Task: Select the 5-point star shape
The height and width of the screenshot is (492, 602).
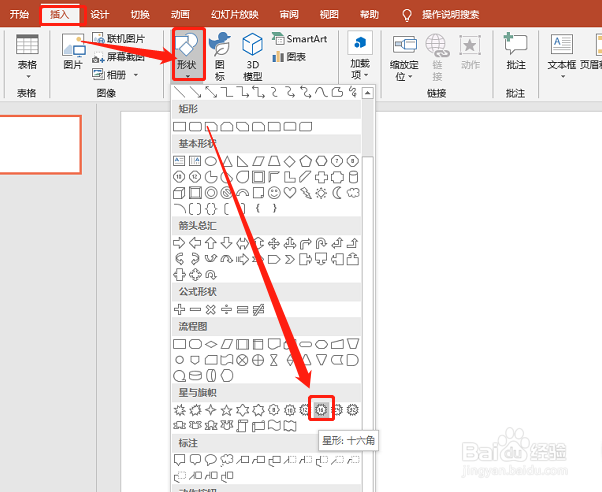Action: 227,410
